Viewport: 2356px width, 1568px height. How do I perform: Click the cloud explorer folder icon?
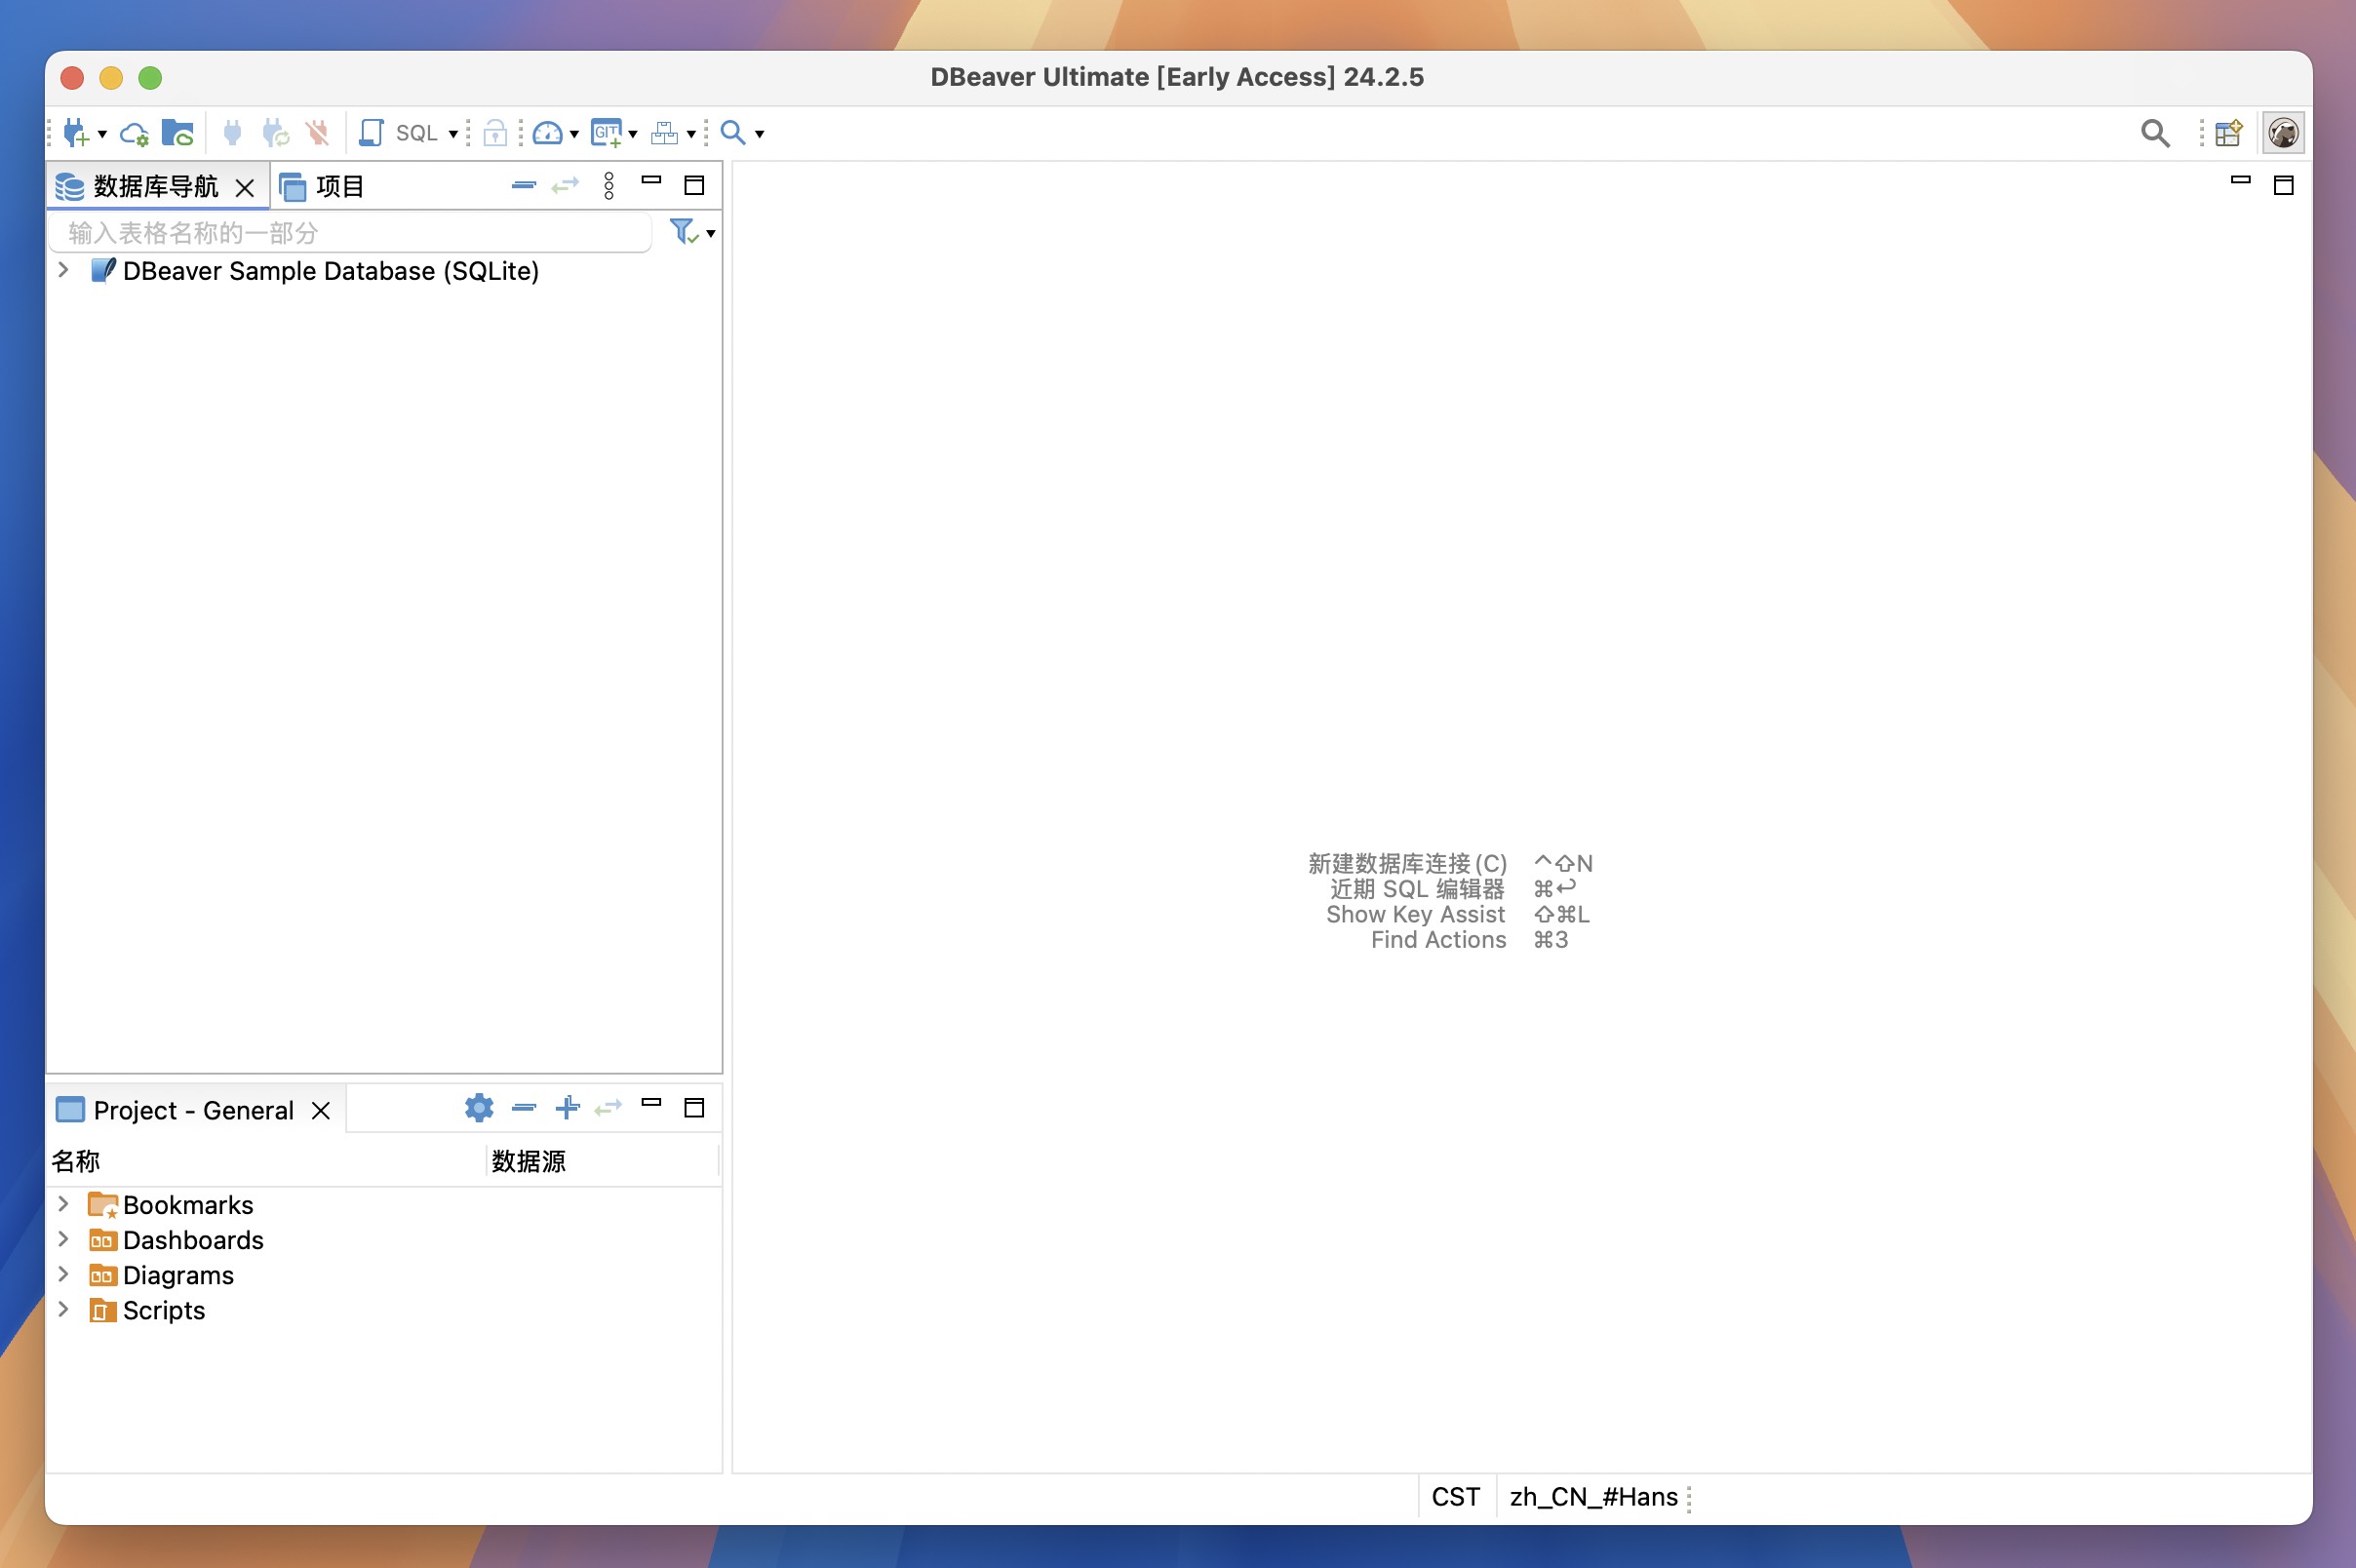tap(178, 133)
